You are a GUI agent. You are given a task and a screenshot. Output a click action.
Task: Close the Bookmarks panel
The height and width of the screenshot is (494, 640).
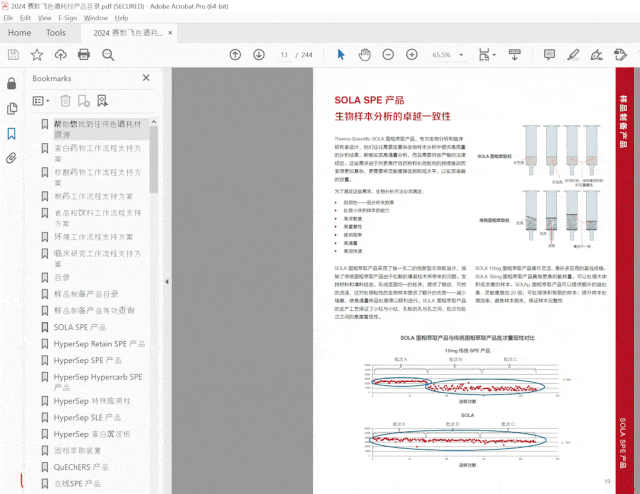(146, 78)
